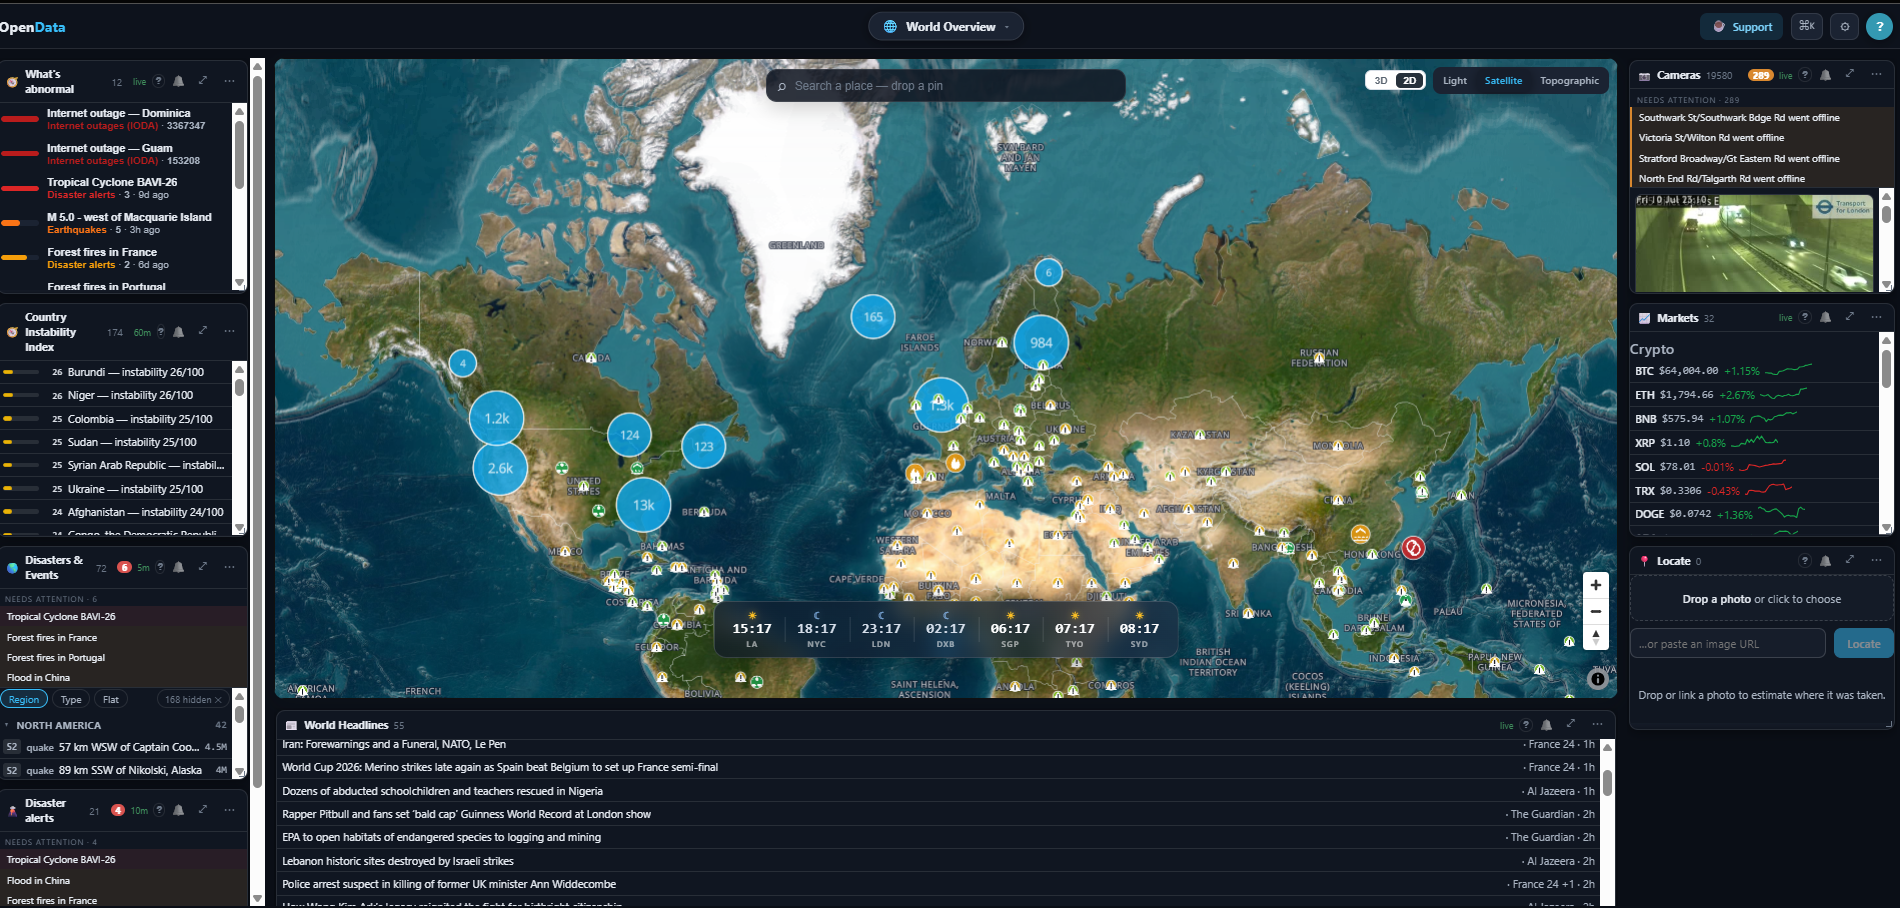The width and height of the screenshot is (1900, 908).
Task: Show help for World Headlines panel
Action: [x=1526, y=725]
